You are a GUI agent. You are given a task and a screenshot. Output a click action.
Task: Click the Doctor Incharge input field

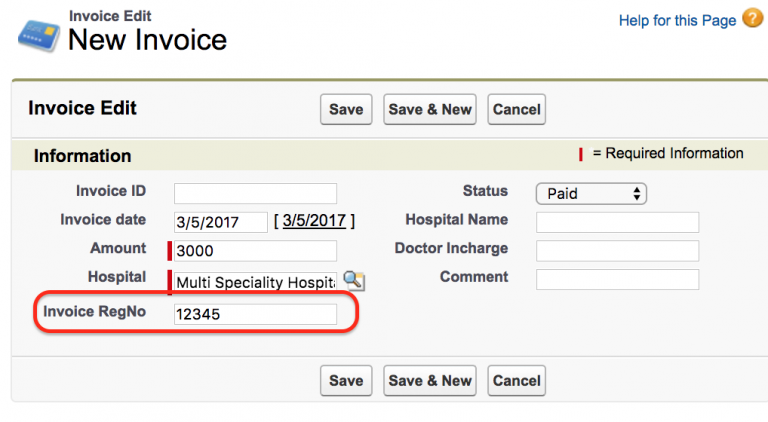(x=617, y=251)
